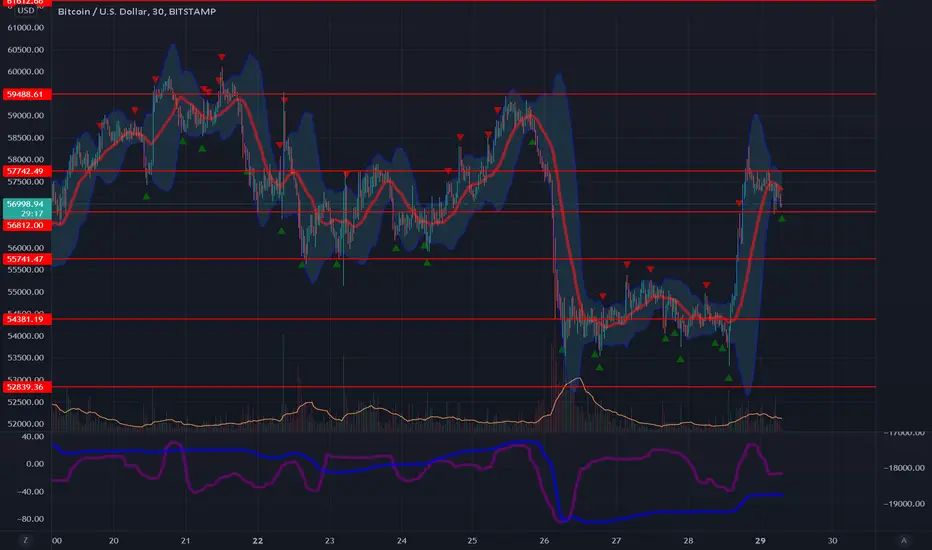Toggle the A auto-scale button

click(904, 540)
